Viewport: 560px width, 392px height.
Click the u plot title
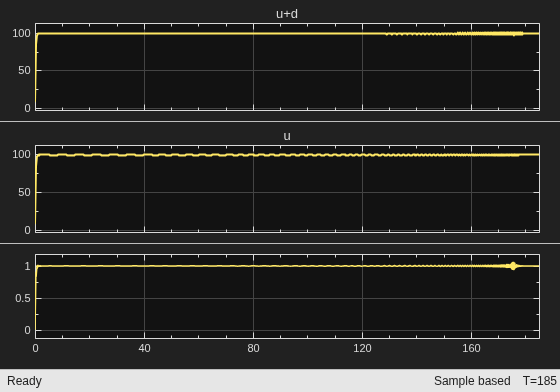[287, 136]
